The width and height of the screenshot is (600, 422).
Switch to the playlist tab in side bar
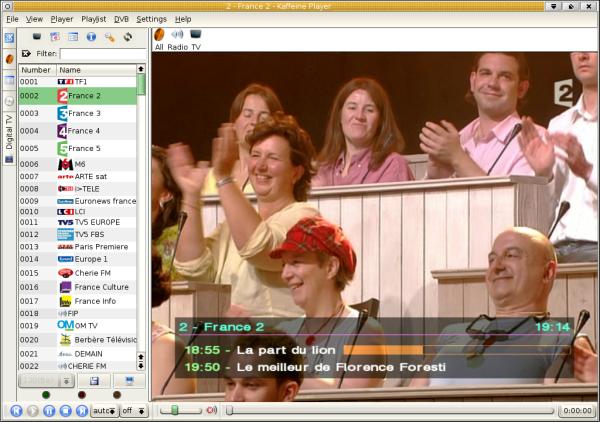tap(9, 80)
